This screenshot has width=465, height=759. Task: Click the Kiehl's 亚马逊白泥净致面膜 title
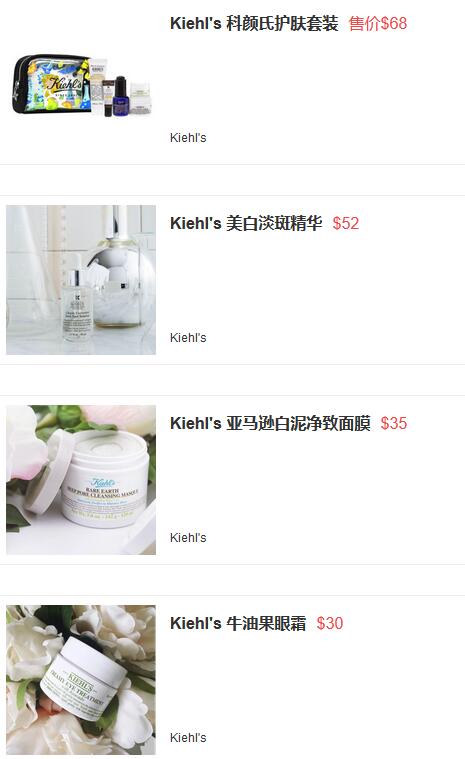(270, 423)
